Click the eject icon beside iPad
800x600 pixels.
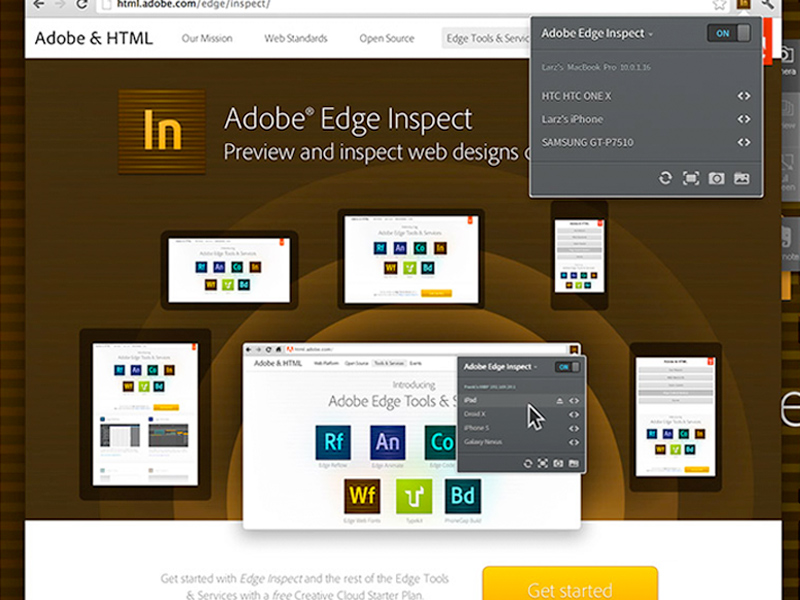pos(560,401)
